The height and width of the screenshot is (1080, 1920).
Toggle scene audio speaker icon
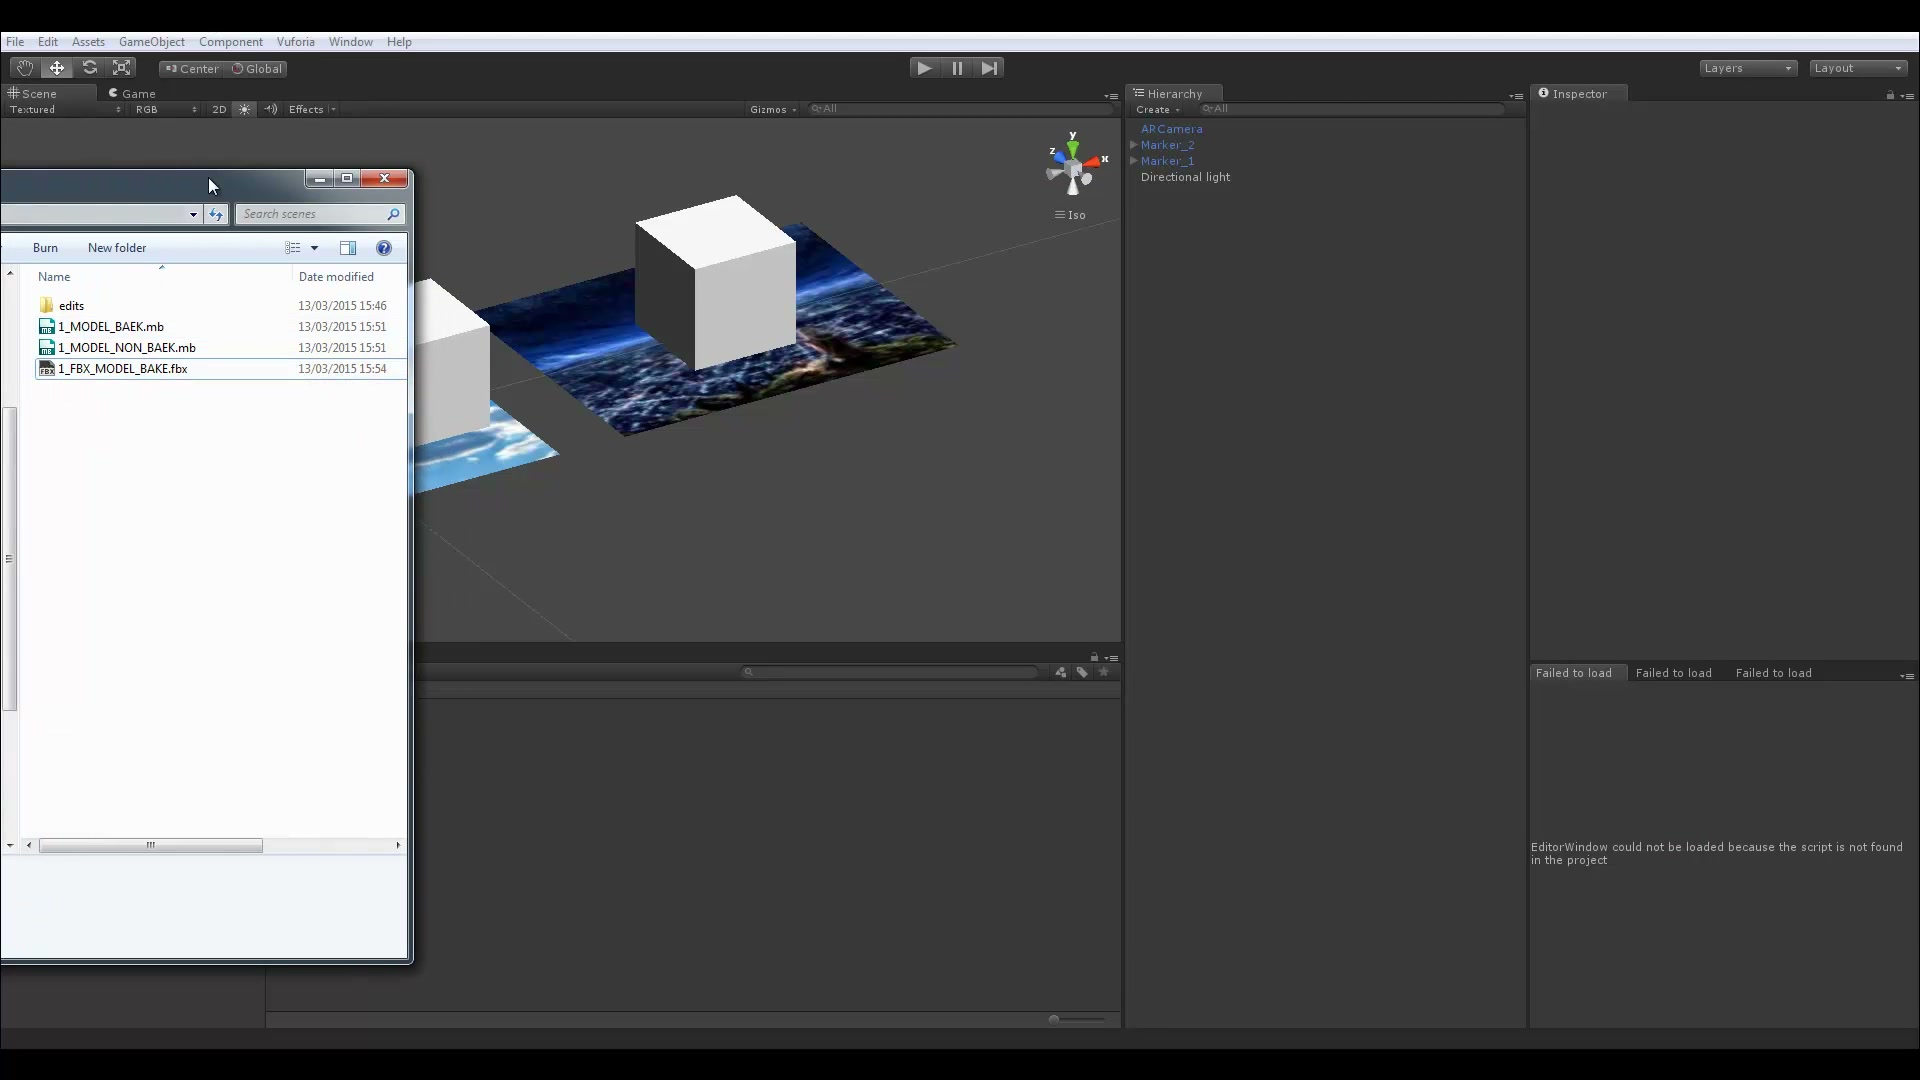[x=271, y=110]
